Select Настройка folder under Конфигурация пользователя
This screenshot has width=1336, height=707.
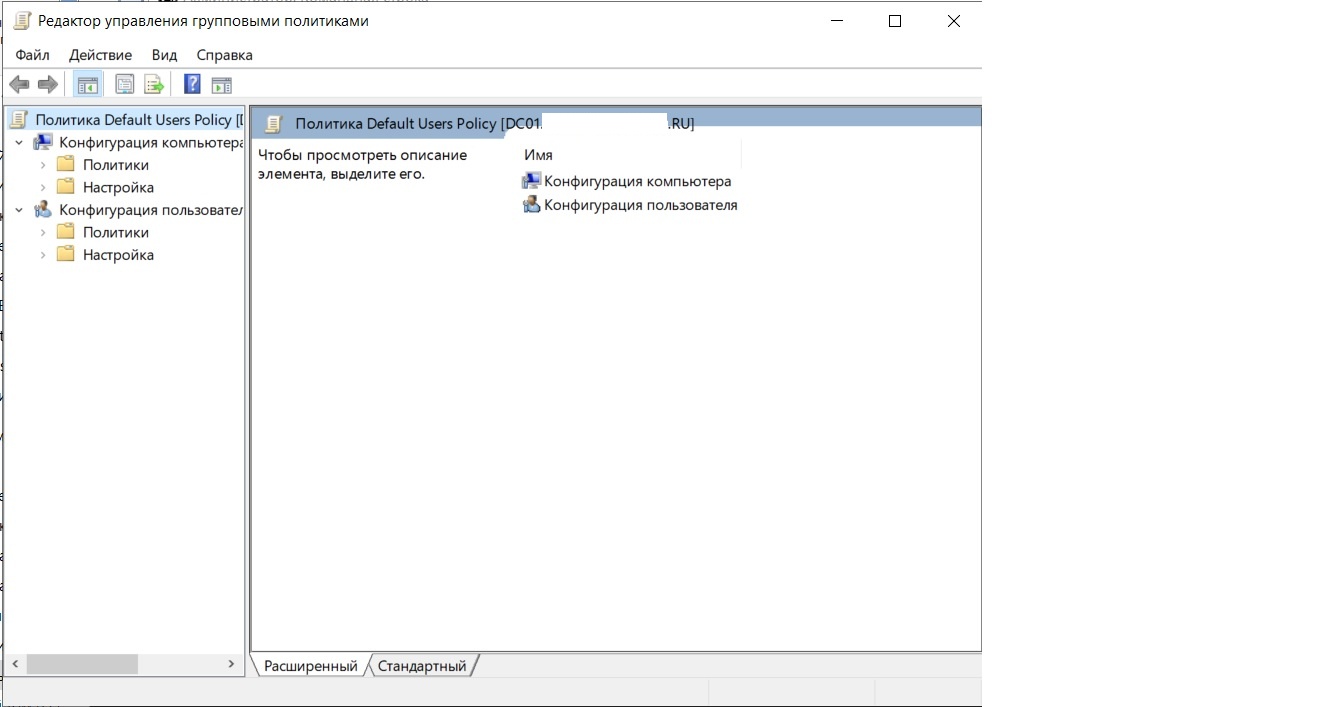pos(106,255)
